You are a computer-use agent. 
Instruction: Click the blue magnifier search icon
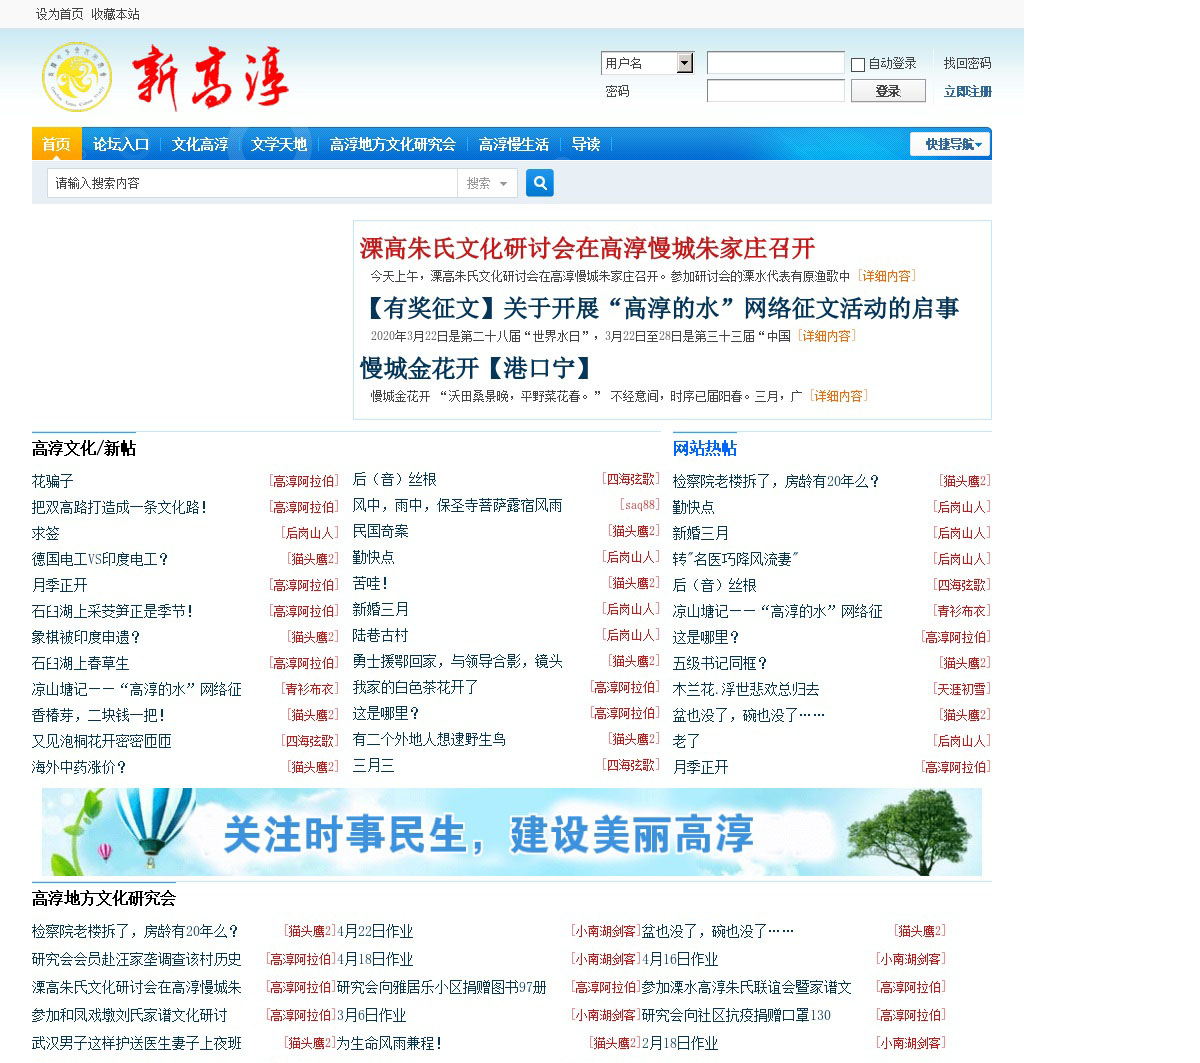click(x=539, y=183)
